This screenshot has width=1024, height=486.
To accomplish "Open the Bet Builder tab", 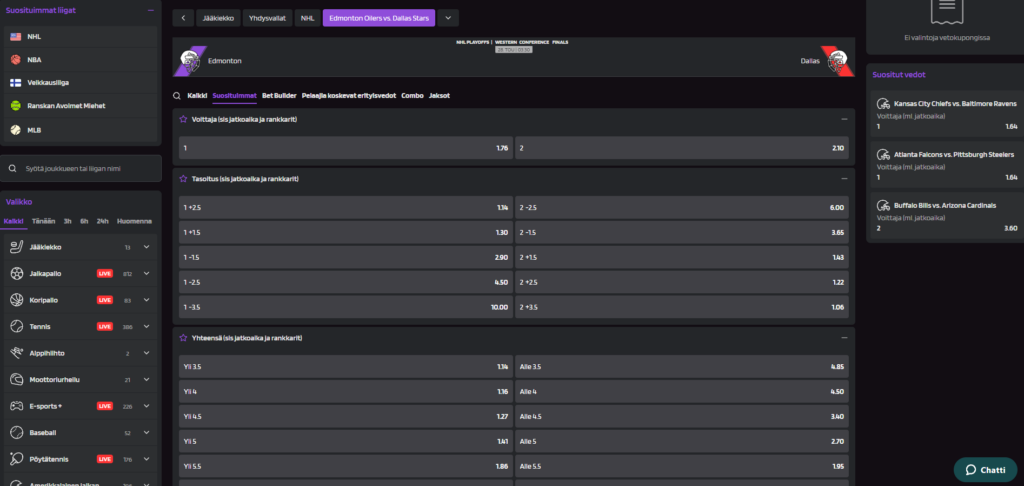I will click(279, 95).
